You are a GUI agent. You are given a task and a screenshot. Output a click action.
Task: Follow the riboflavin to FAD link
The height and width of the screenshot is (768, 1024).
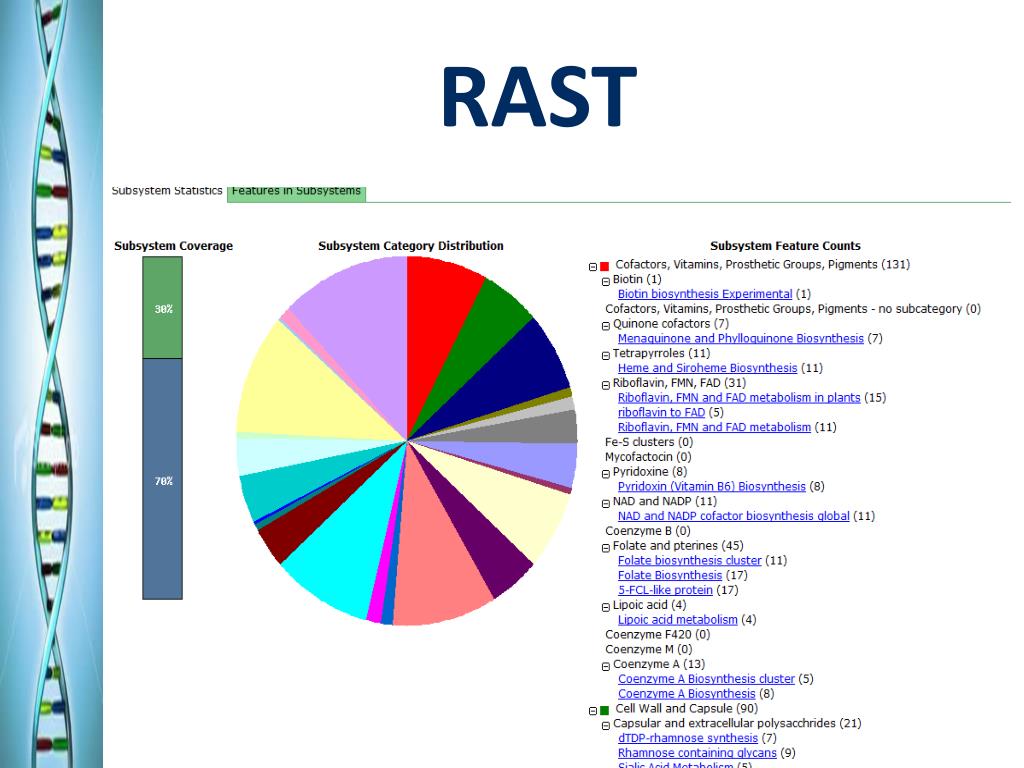tap(661, 412)
